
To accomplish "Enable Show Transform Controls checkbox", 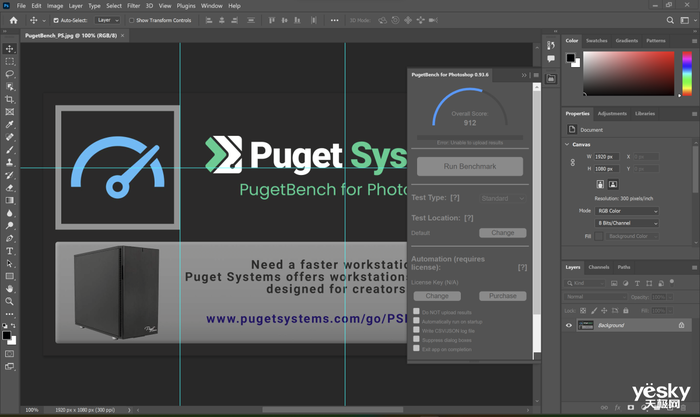I will [x=132, y=20].
